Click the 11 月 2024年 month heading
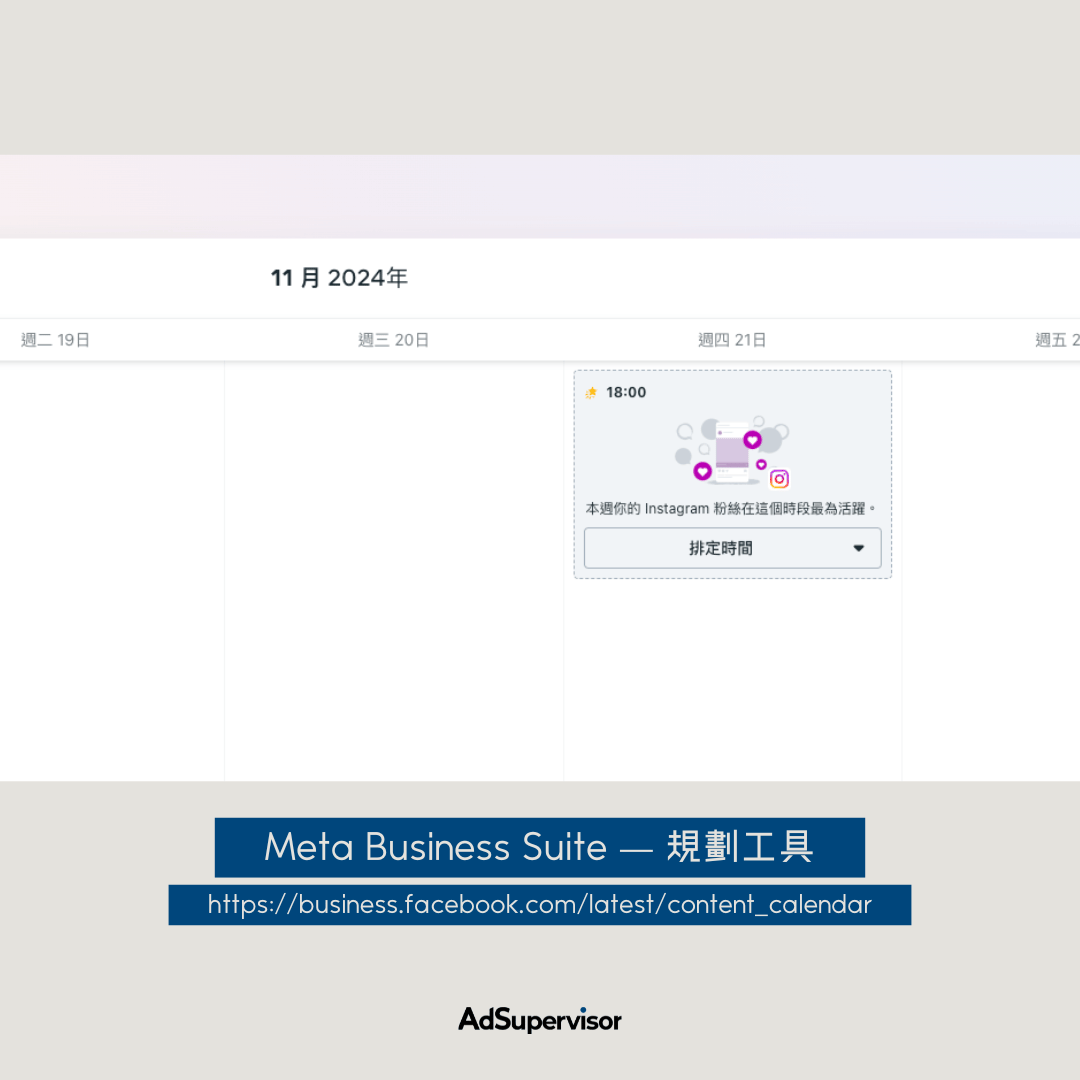The image size is (1080, 1080). tap(339, 278)
